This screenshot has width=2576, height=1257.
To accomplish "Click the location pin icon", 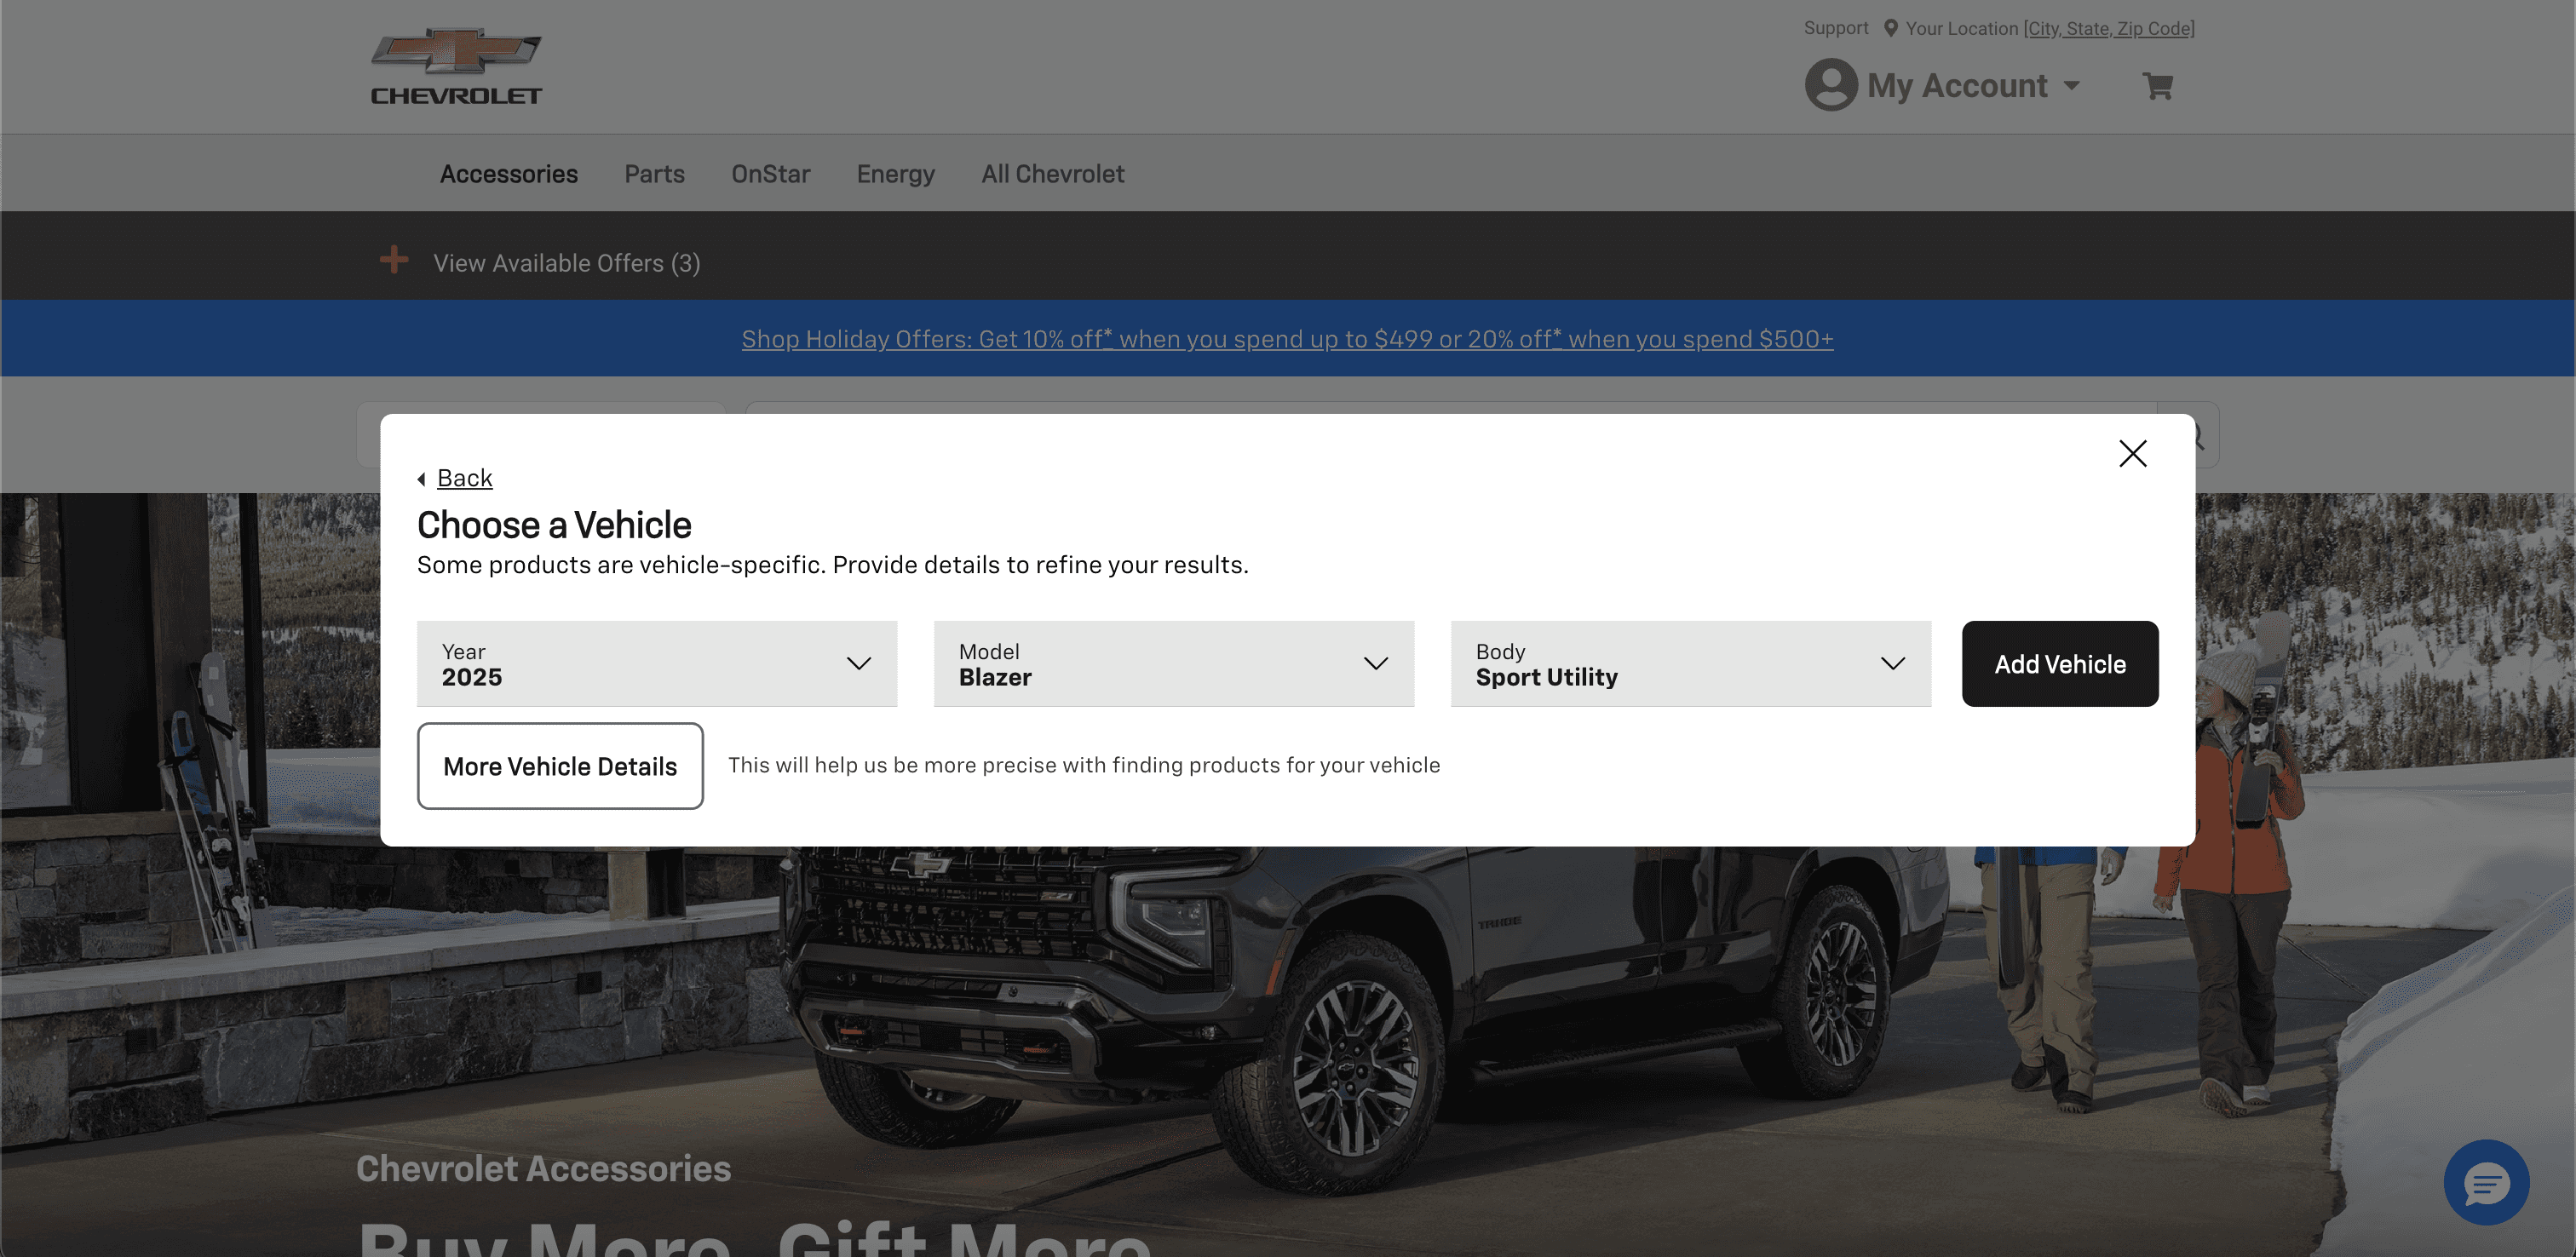I will pos(1890,28).
